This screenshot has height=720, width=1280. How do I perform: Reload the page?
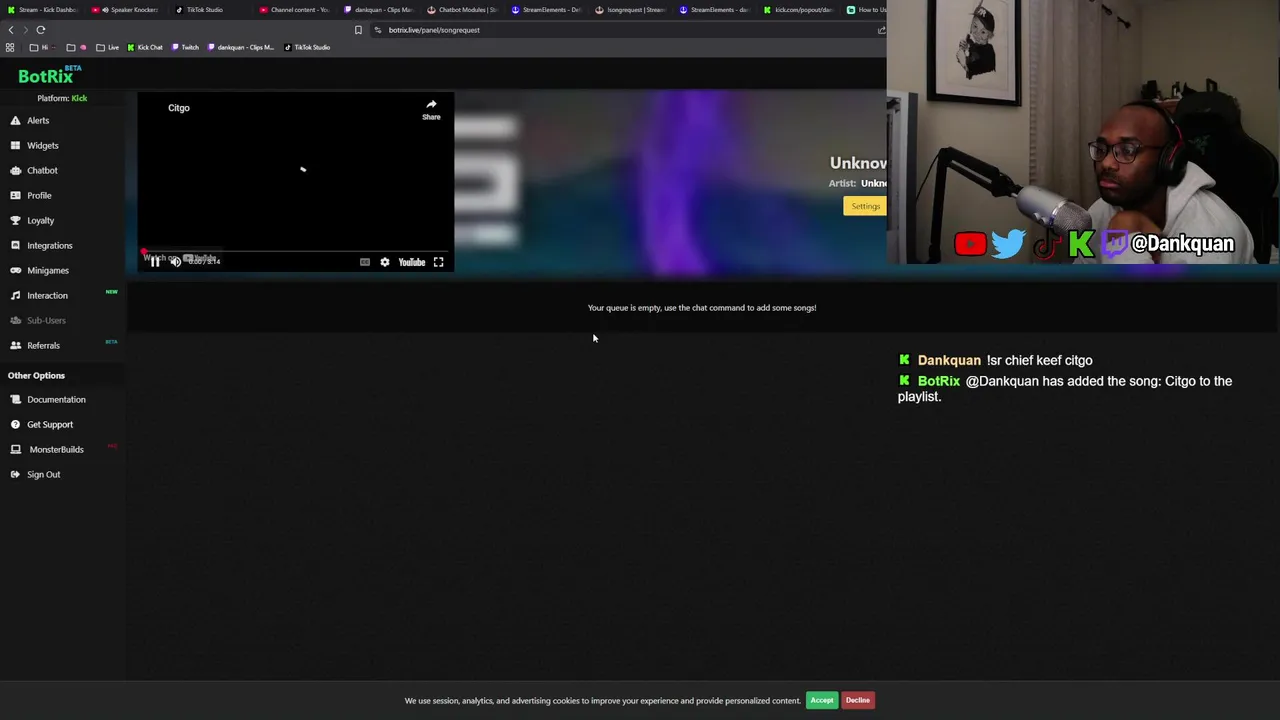(x=41, y=30)
